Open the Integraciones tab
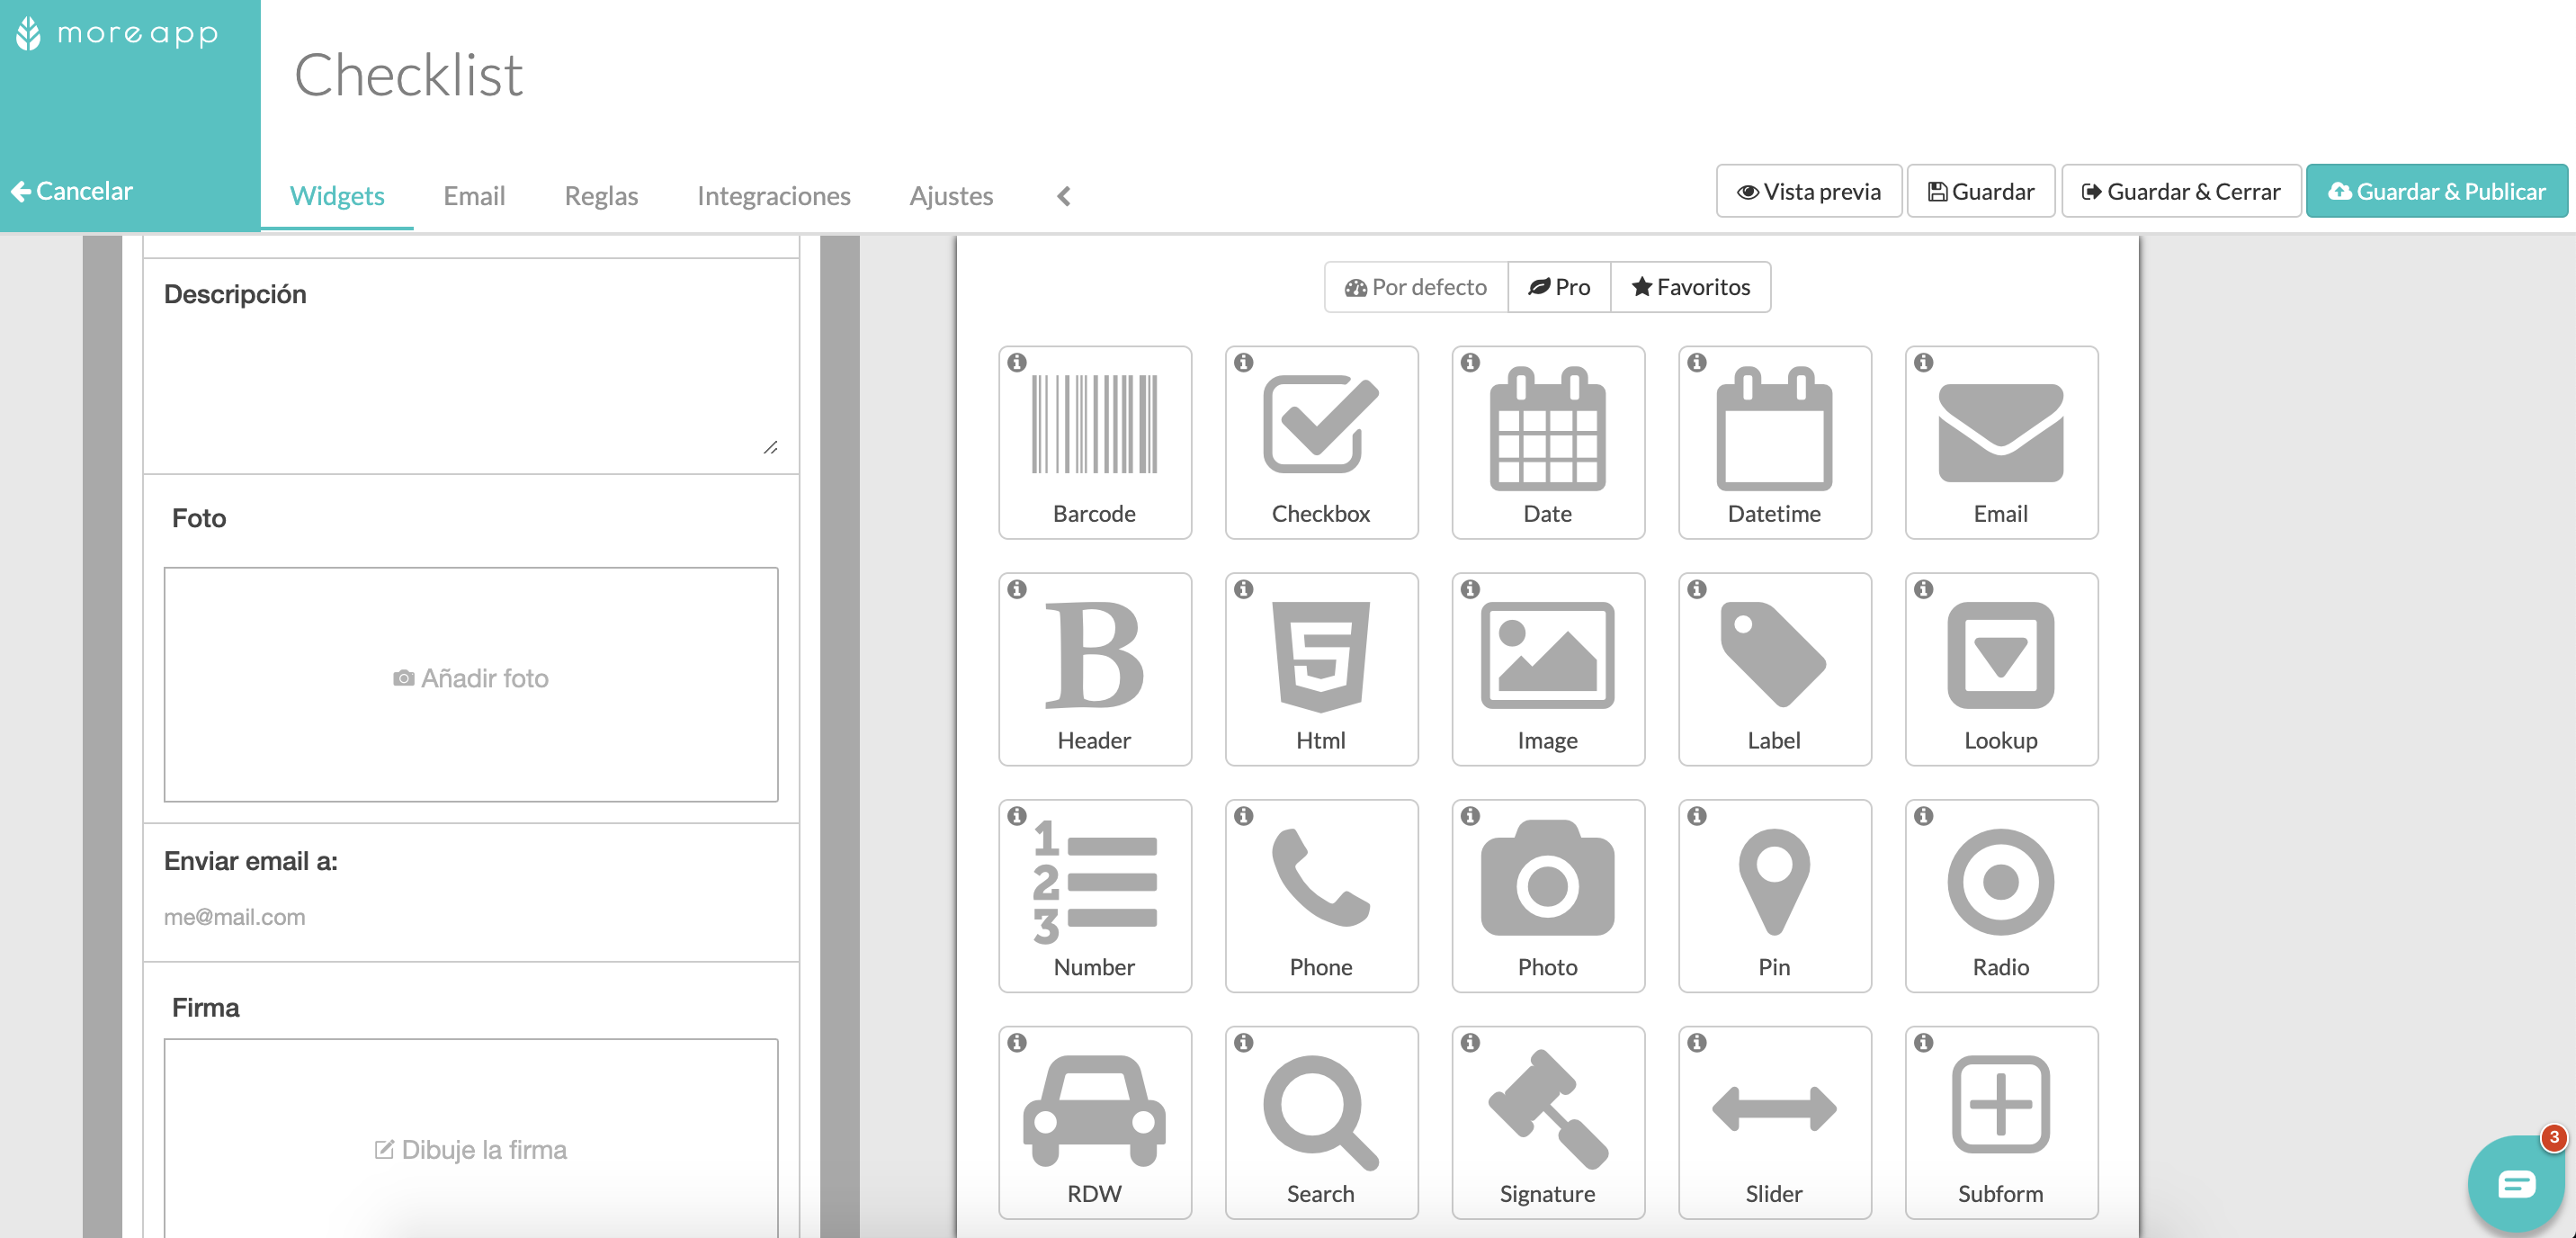2576x1238 pixels. pyautogui.click(x=774, y=195)
